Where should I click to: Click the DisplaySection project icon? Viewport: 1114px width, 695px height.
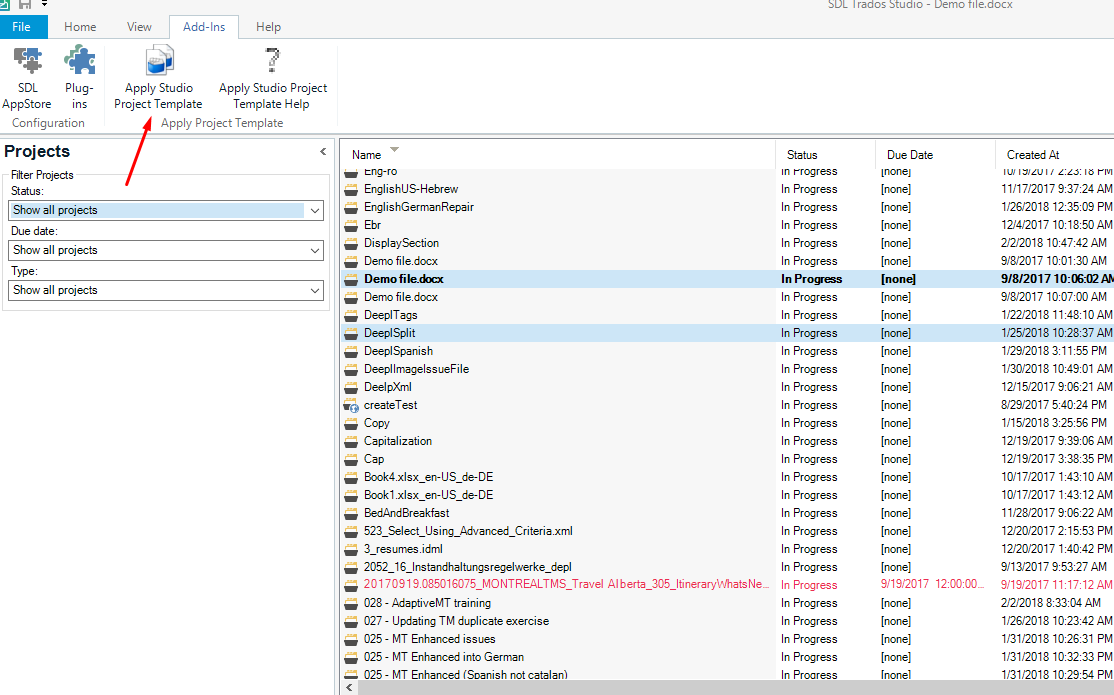[351, 244]
